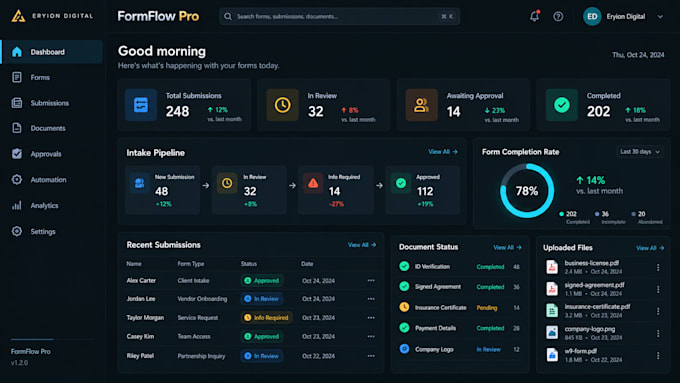680x383 pixels.
Task: Open the notifications bell
Action: point(534,16)
